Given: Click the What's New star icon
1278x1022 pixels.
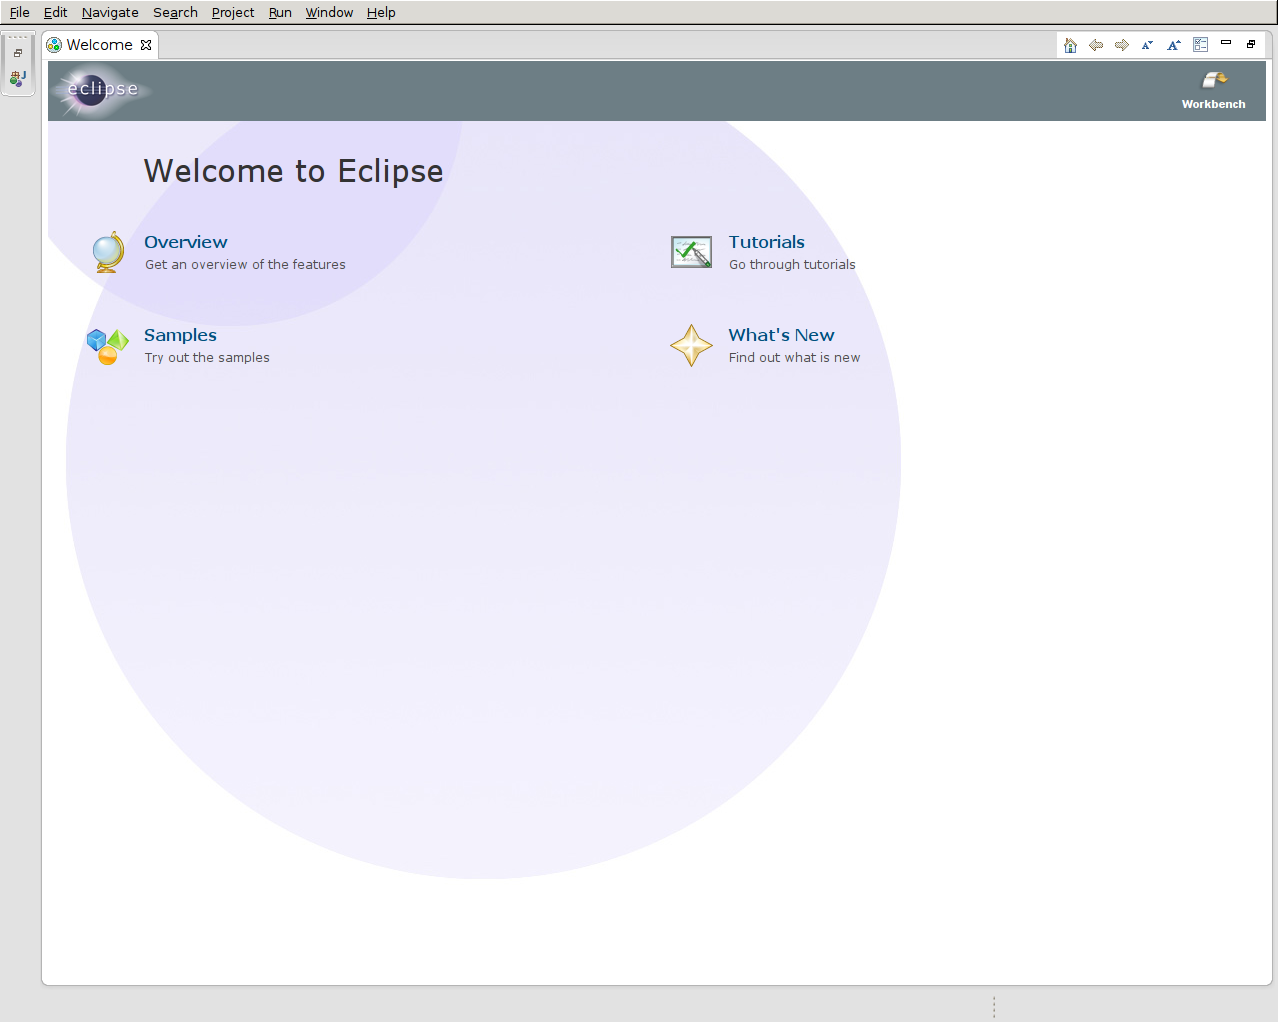Looking at the screenshot, I should tap(691, 345).
